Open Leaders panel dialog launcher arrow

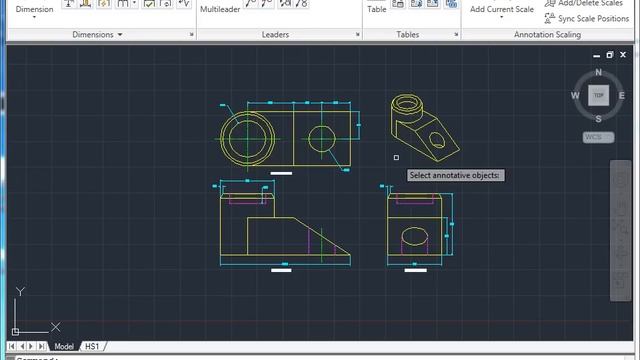point(358,35)
